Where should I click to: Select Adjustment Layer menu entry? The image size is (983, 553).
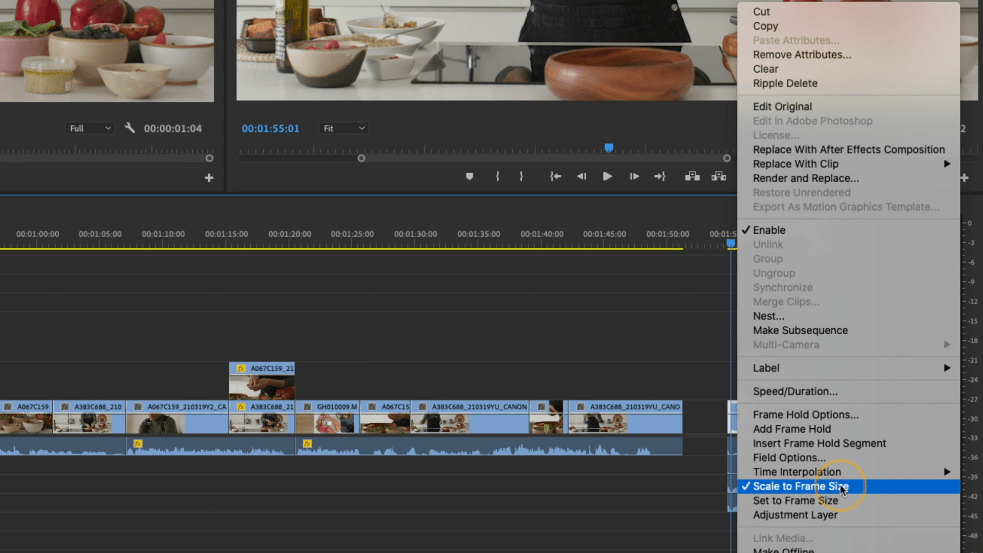tap(848, 515)
